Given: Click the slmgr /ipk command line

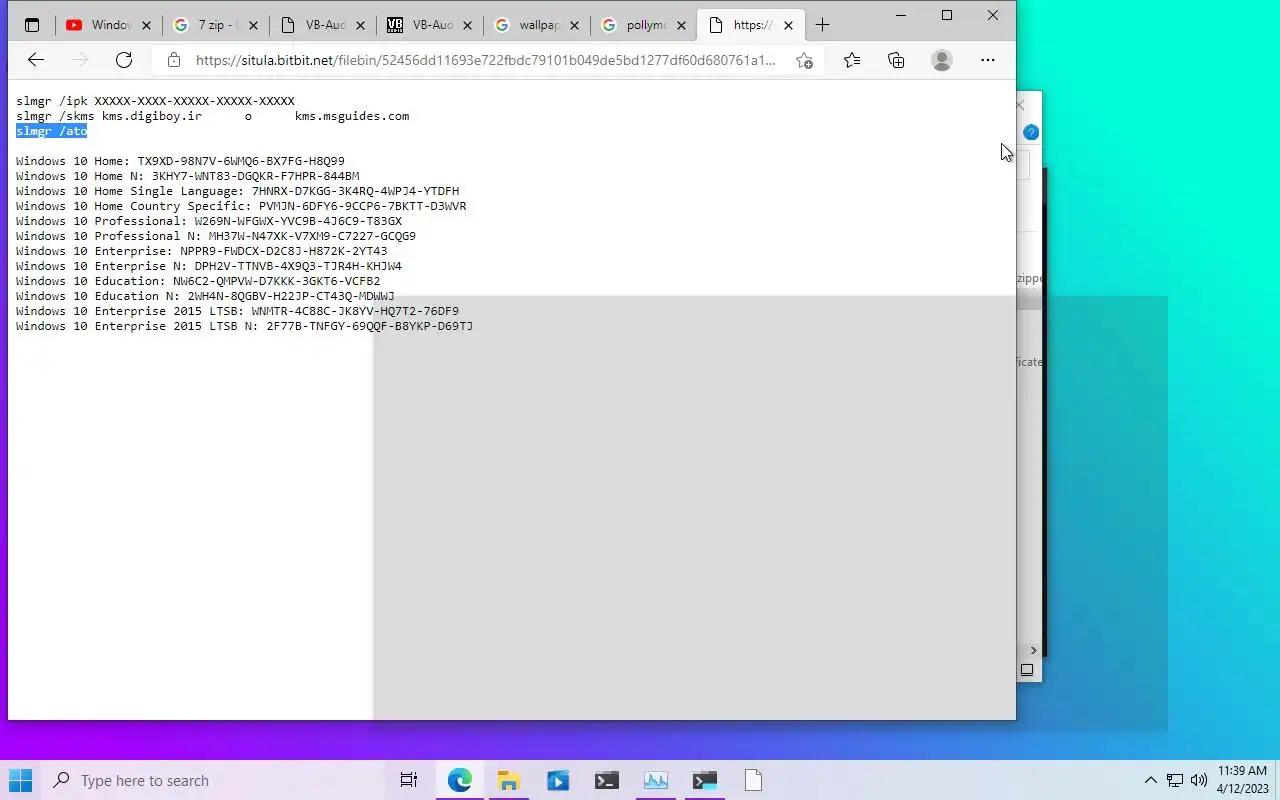Looking at the screenshot, I should tap(155, 101).
